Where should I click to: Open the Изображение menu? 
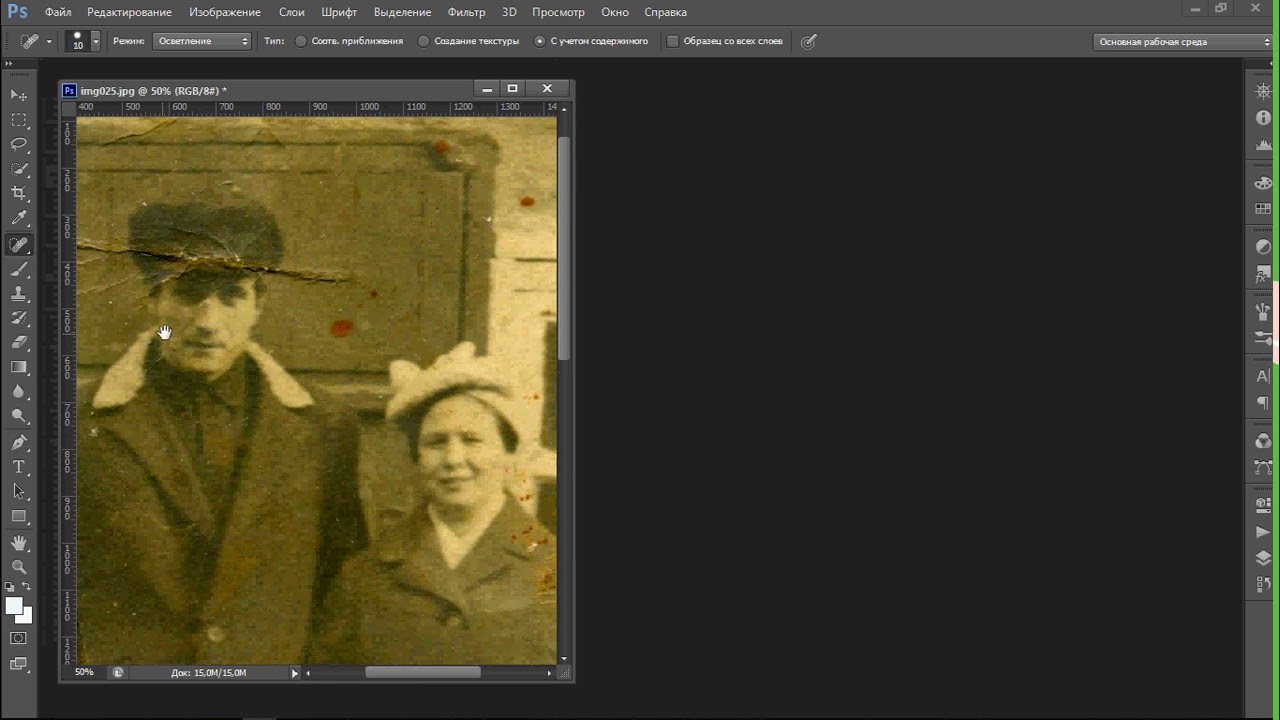225,12
